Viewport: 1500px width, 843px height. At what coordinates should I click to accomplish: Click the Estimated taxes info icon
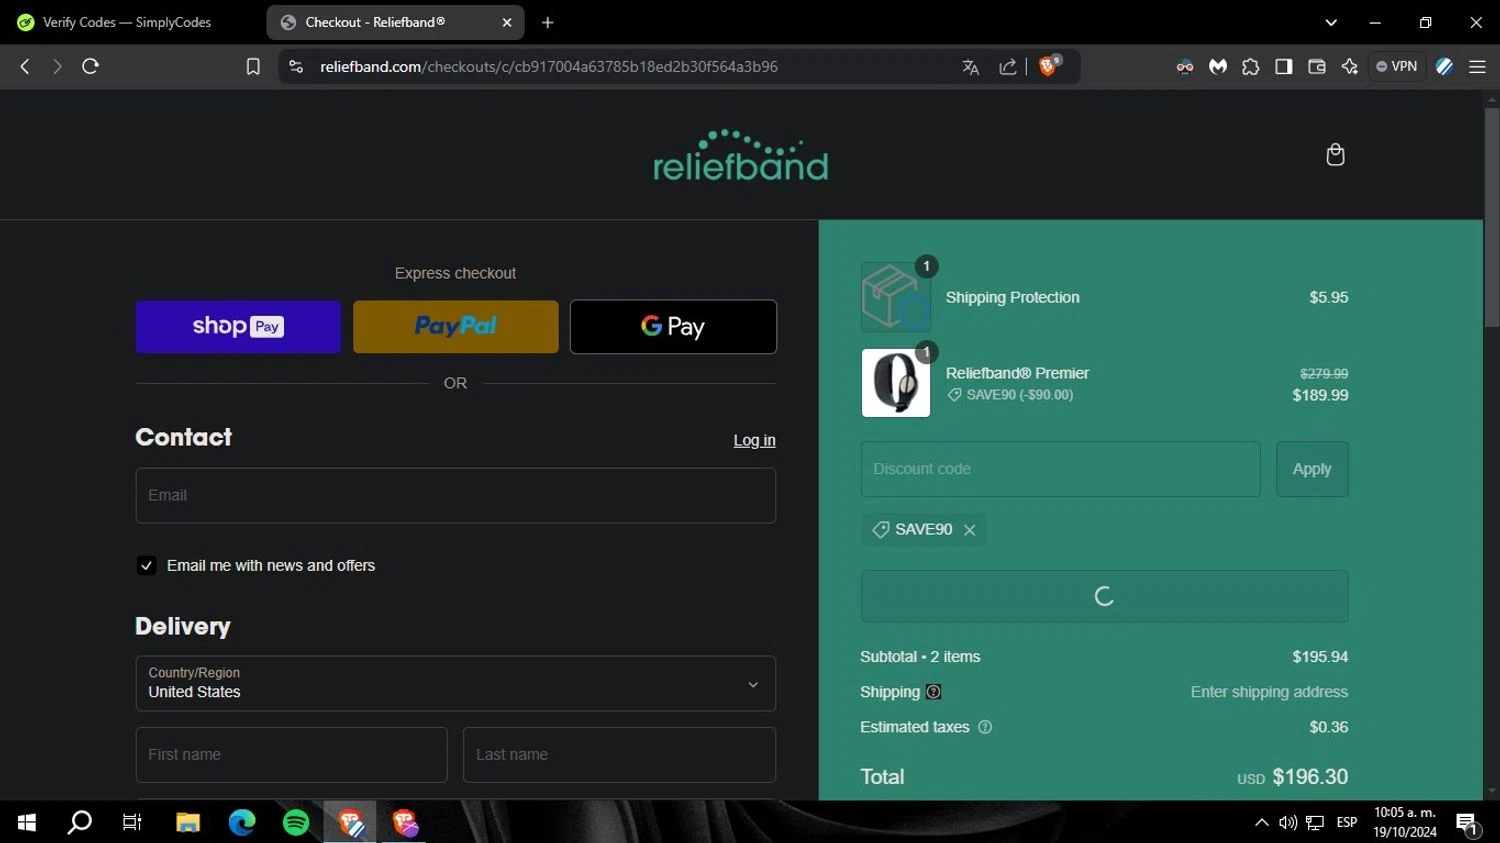click(x=985, y=727)
